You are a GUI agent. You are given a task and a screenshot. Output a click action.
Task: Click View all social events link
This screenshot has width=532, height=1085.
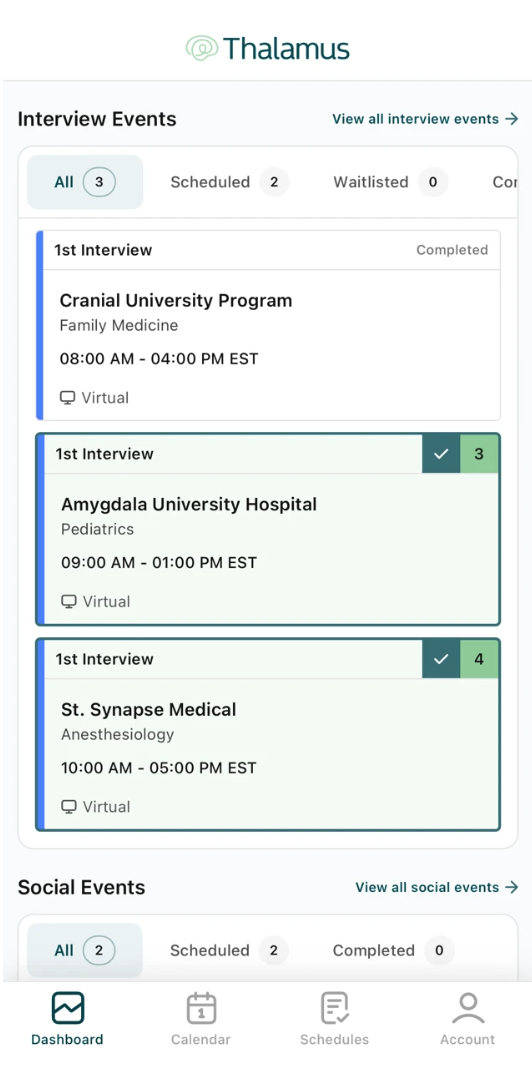point(437,887)
